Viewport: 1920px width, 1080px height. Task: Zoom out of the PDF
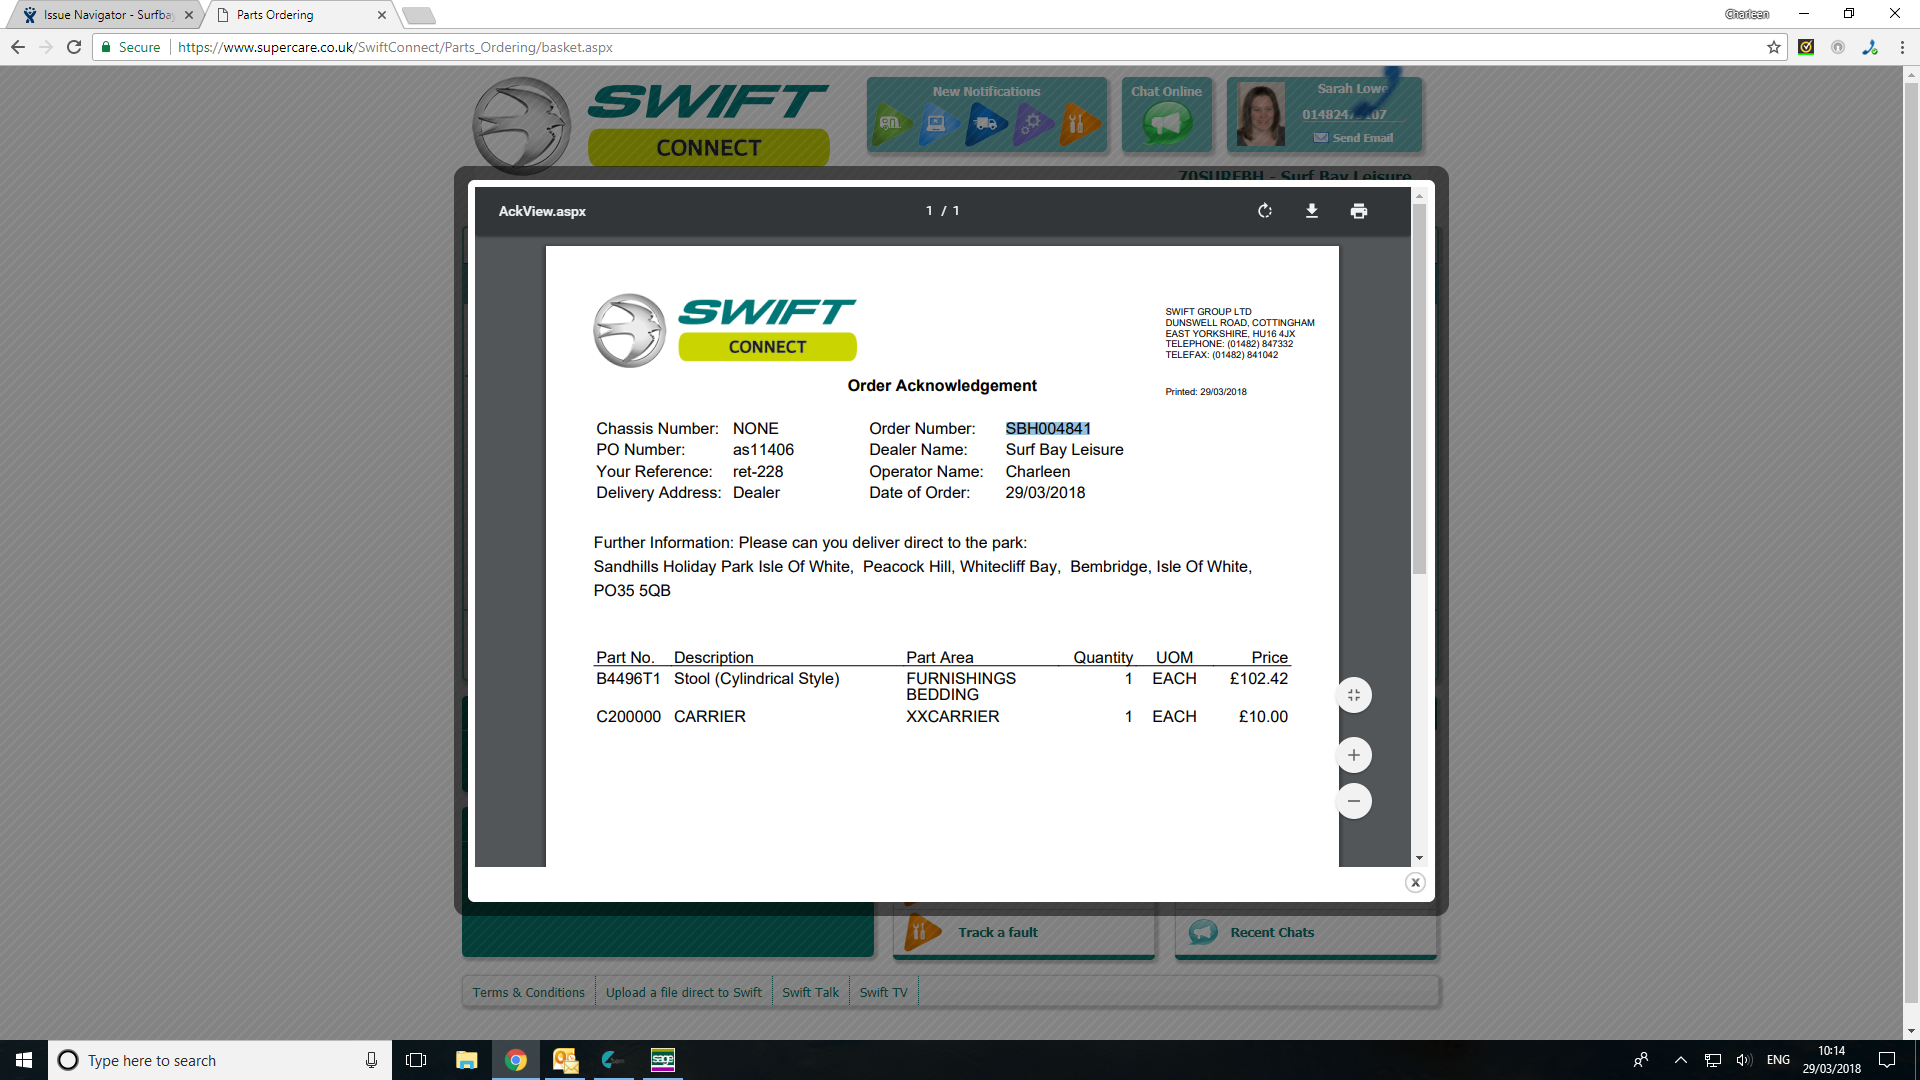pos(1354,801)
